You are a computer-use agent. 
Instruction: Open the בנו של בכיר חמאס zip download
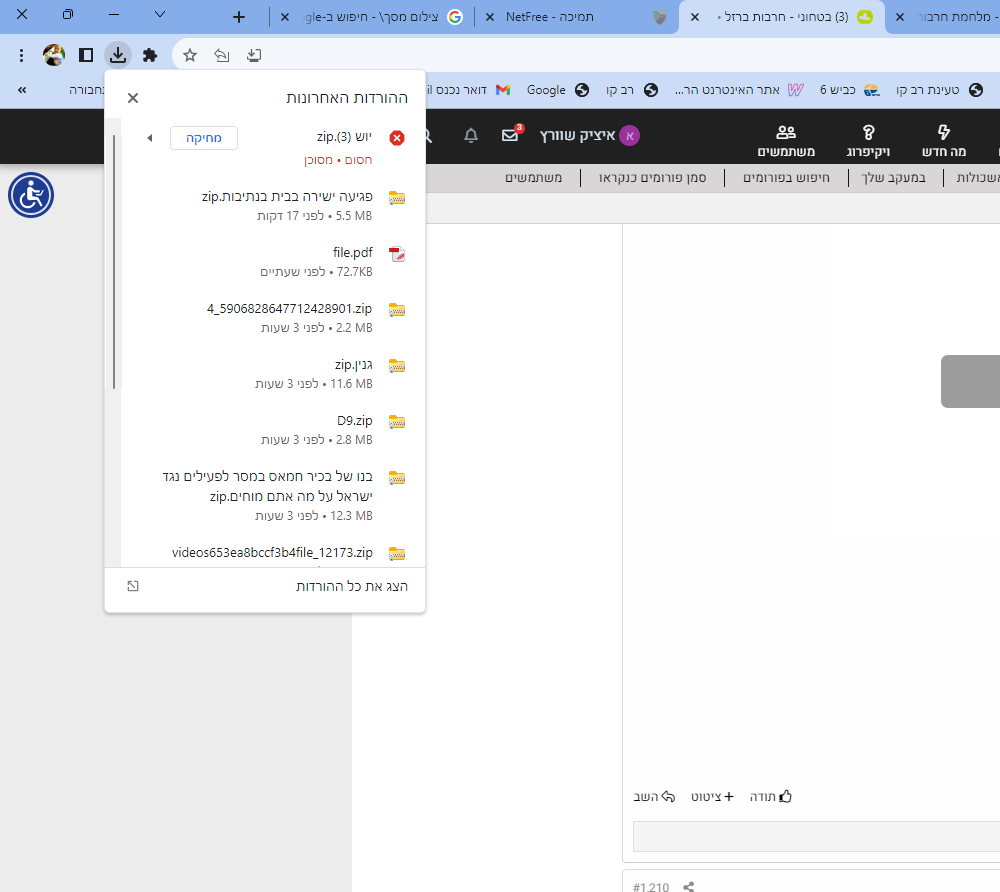[x=265, y=495]
